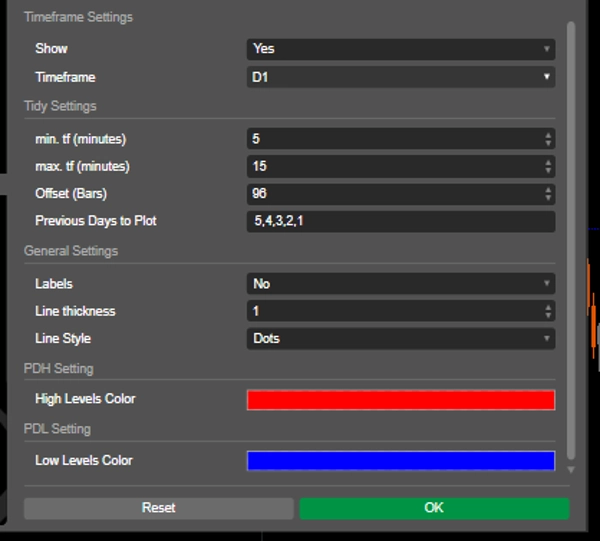The image size is (600, 541).
Task: Decrease min. tf minutes with down arrow
Action: point(548,143)
